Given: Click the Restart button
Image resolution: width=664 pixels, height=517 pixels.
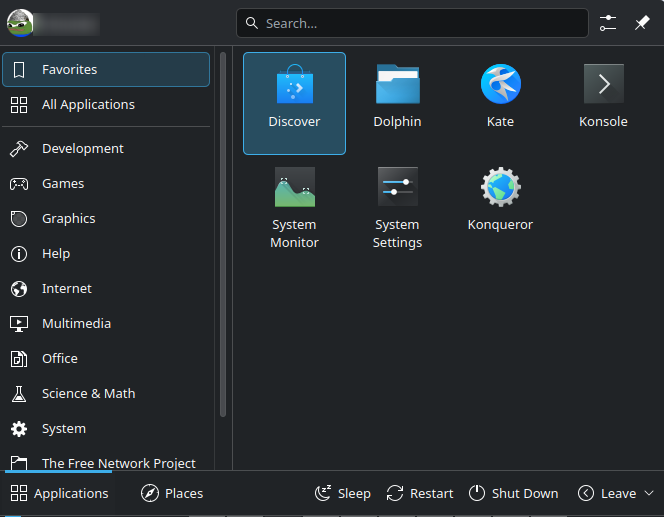Looking at the screenshot, I should click(420, 493).
